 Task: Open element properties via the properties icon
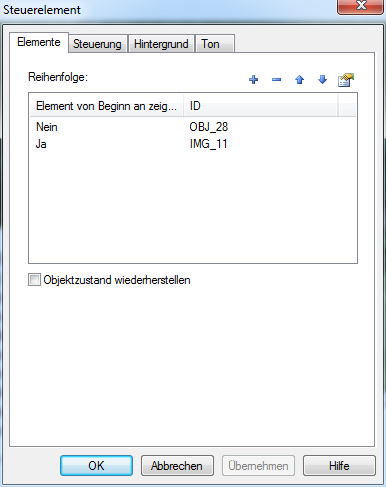coord(346,80)
